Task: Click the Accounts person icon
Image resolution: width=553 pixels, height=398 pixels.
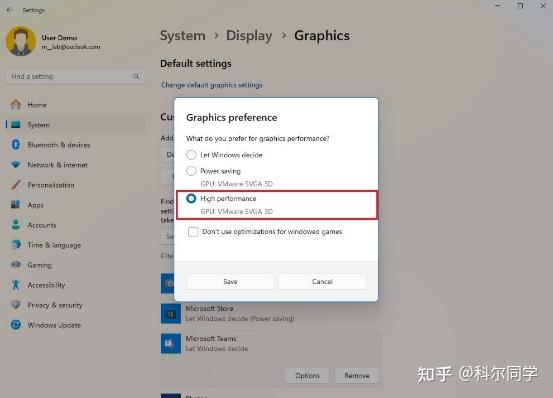Action: point(16,225)
